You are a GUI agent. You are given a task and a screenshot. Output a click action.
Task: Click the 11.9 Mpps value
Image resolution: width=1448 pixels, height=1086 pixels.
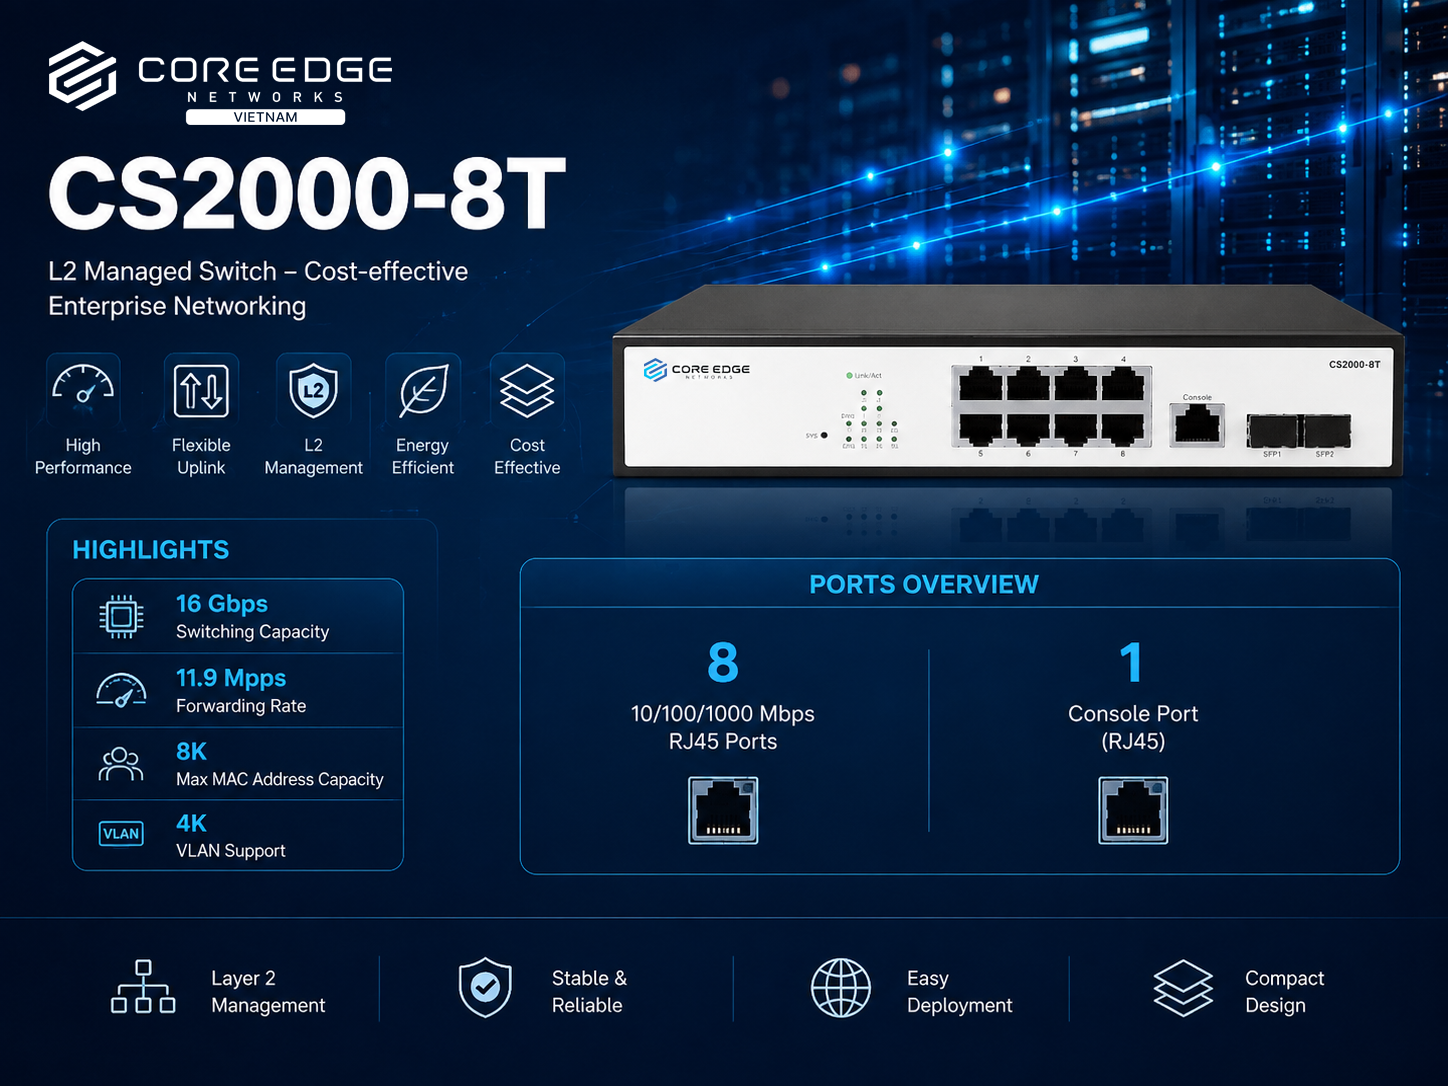(x=231, y=678)
